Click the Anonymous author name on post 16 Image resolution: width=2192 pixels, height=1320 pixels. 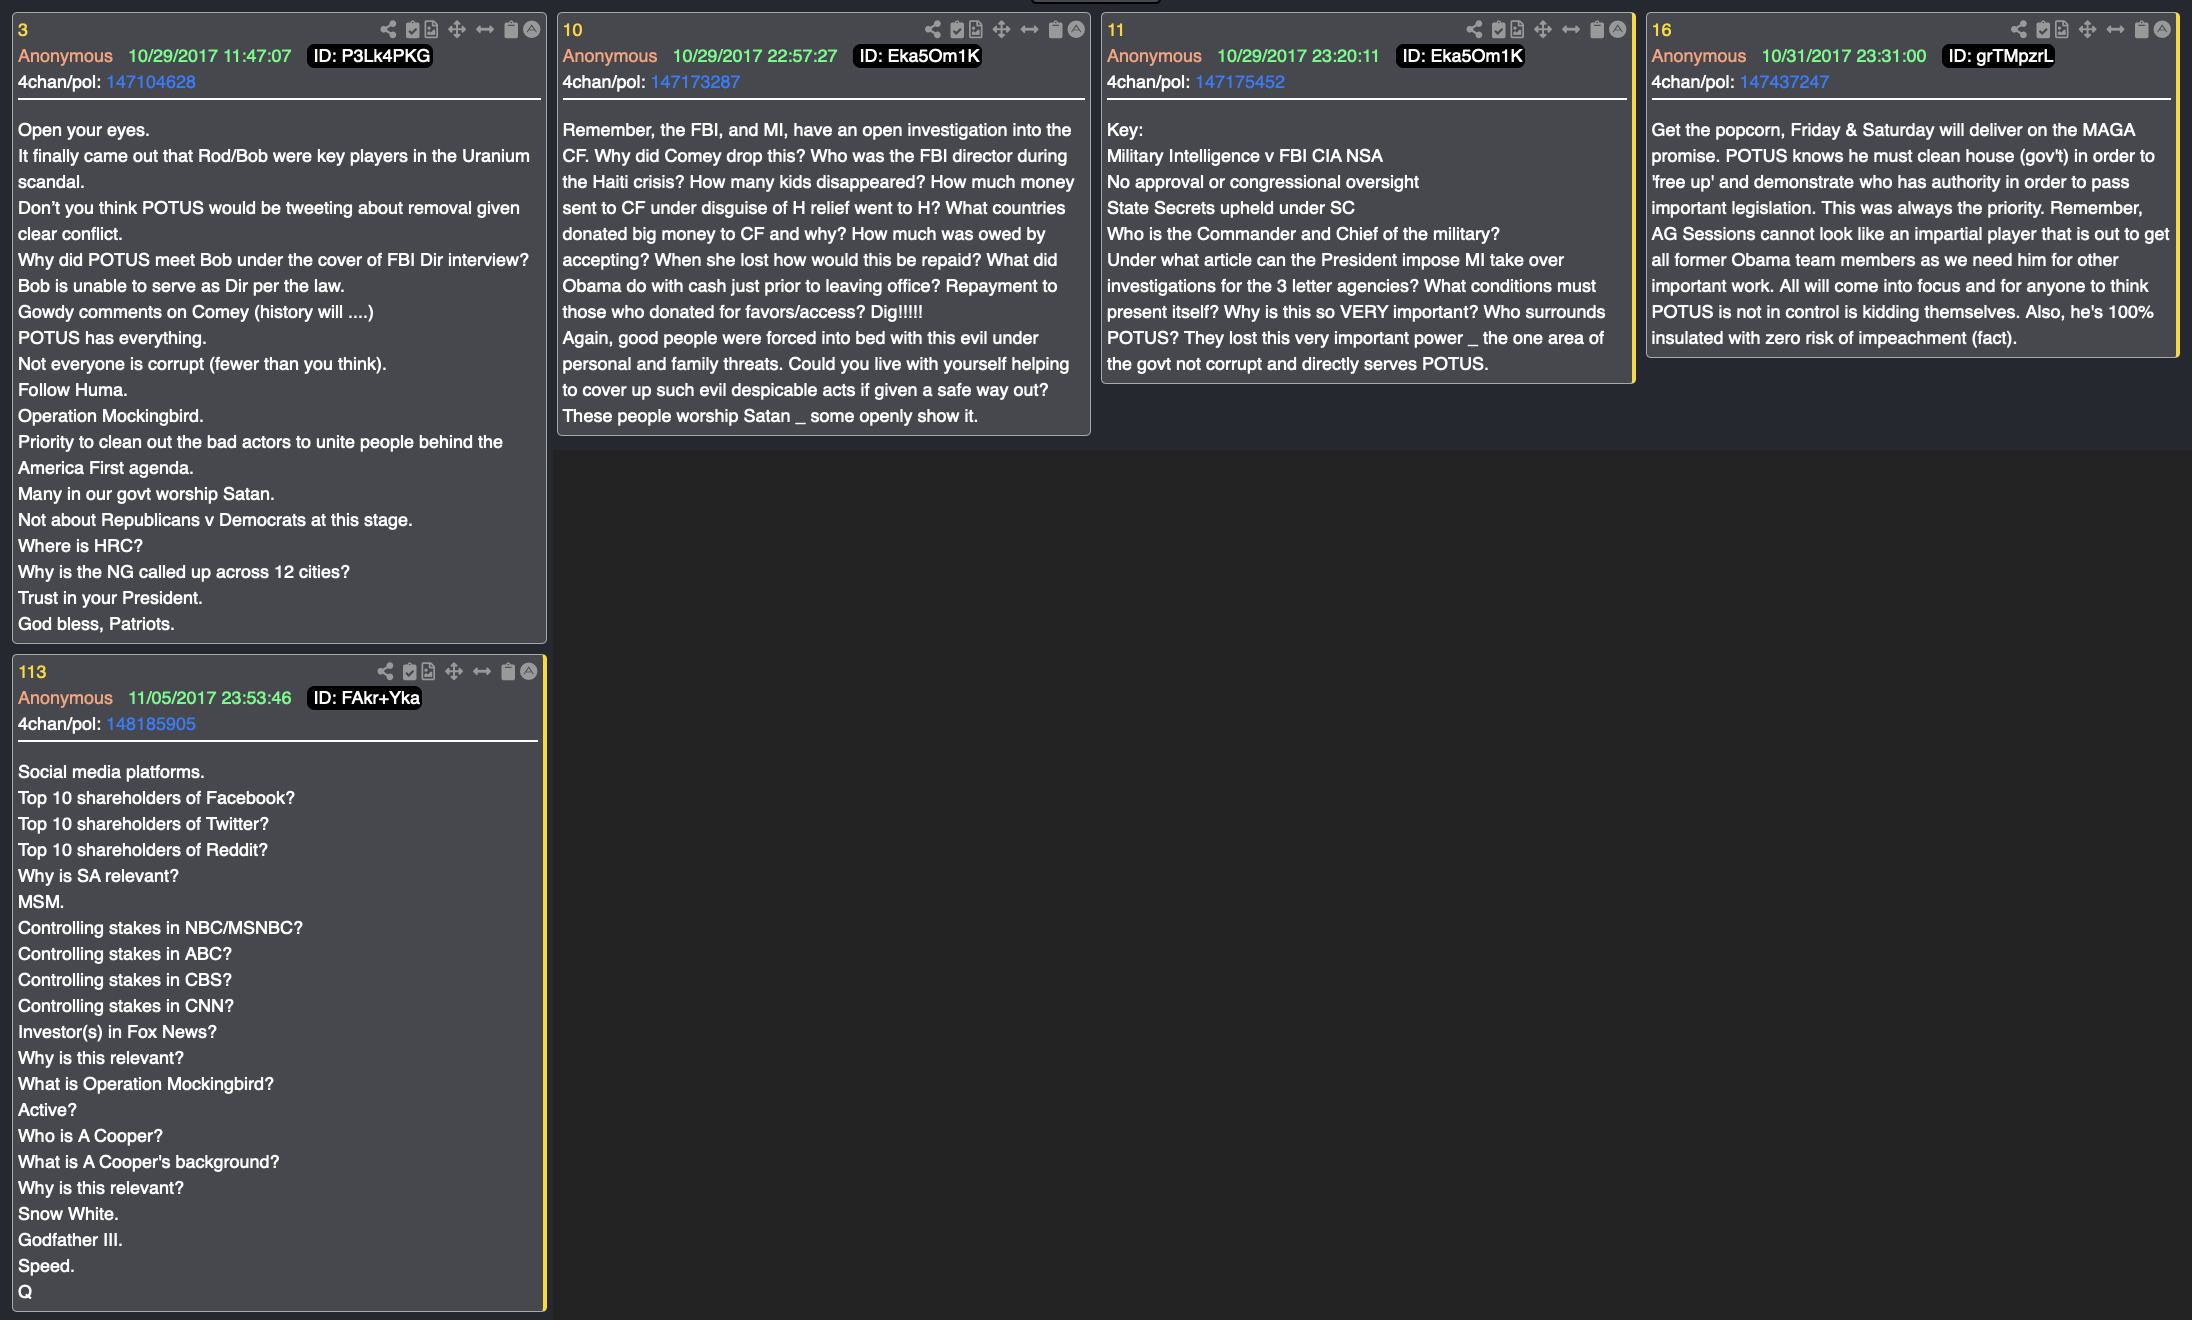coord(1698,56)
